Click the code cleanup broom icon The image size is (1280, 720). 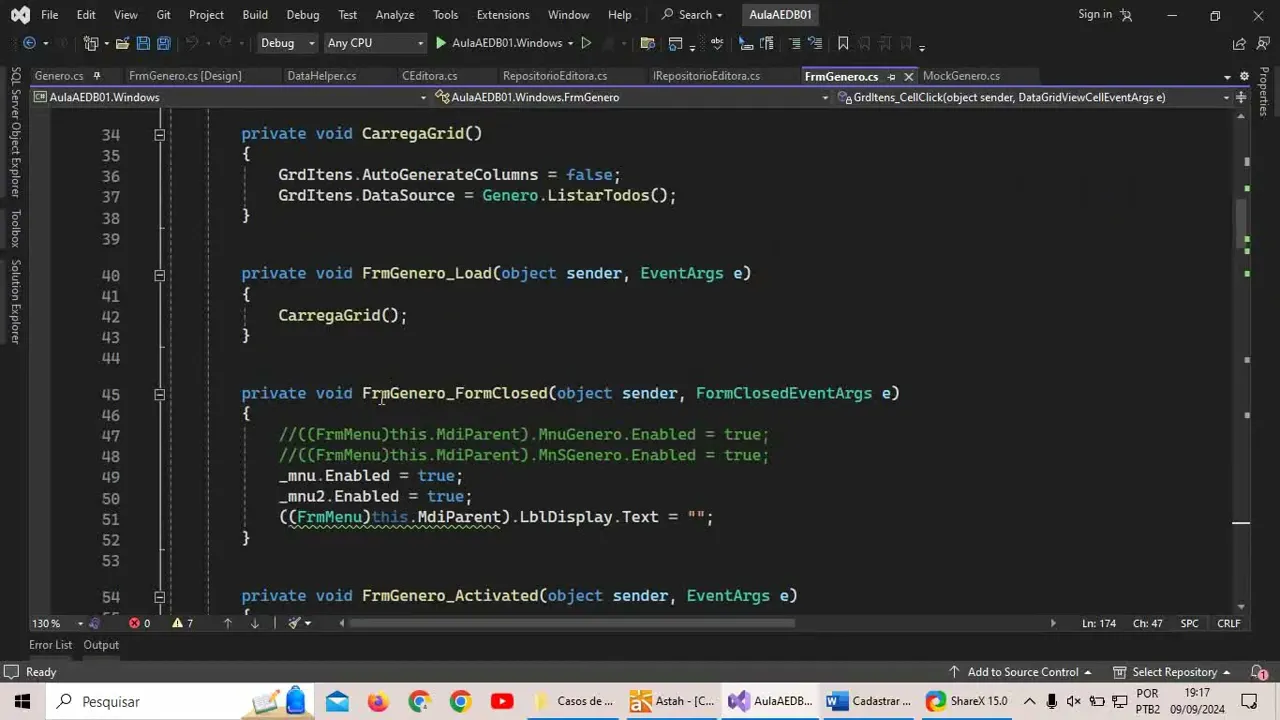tap(294, 623)
